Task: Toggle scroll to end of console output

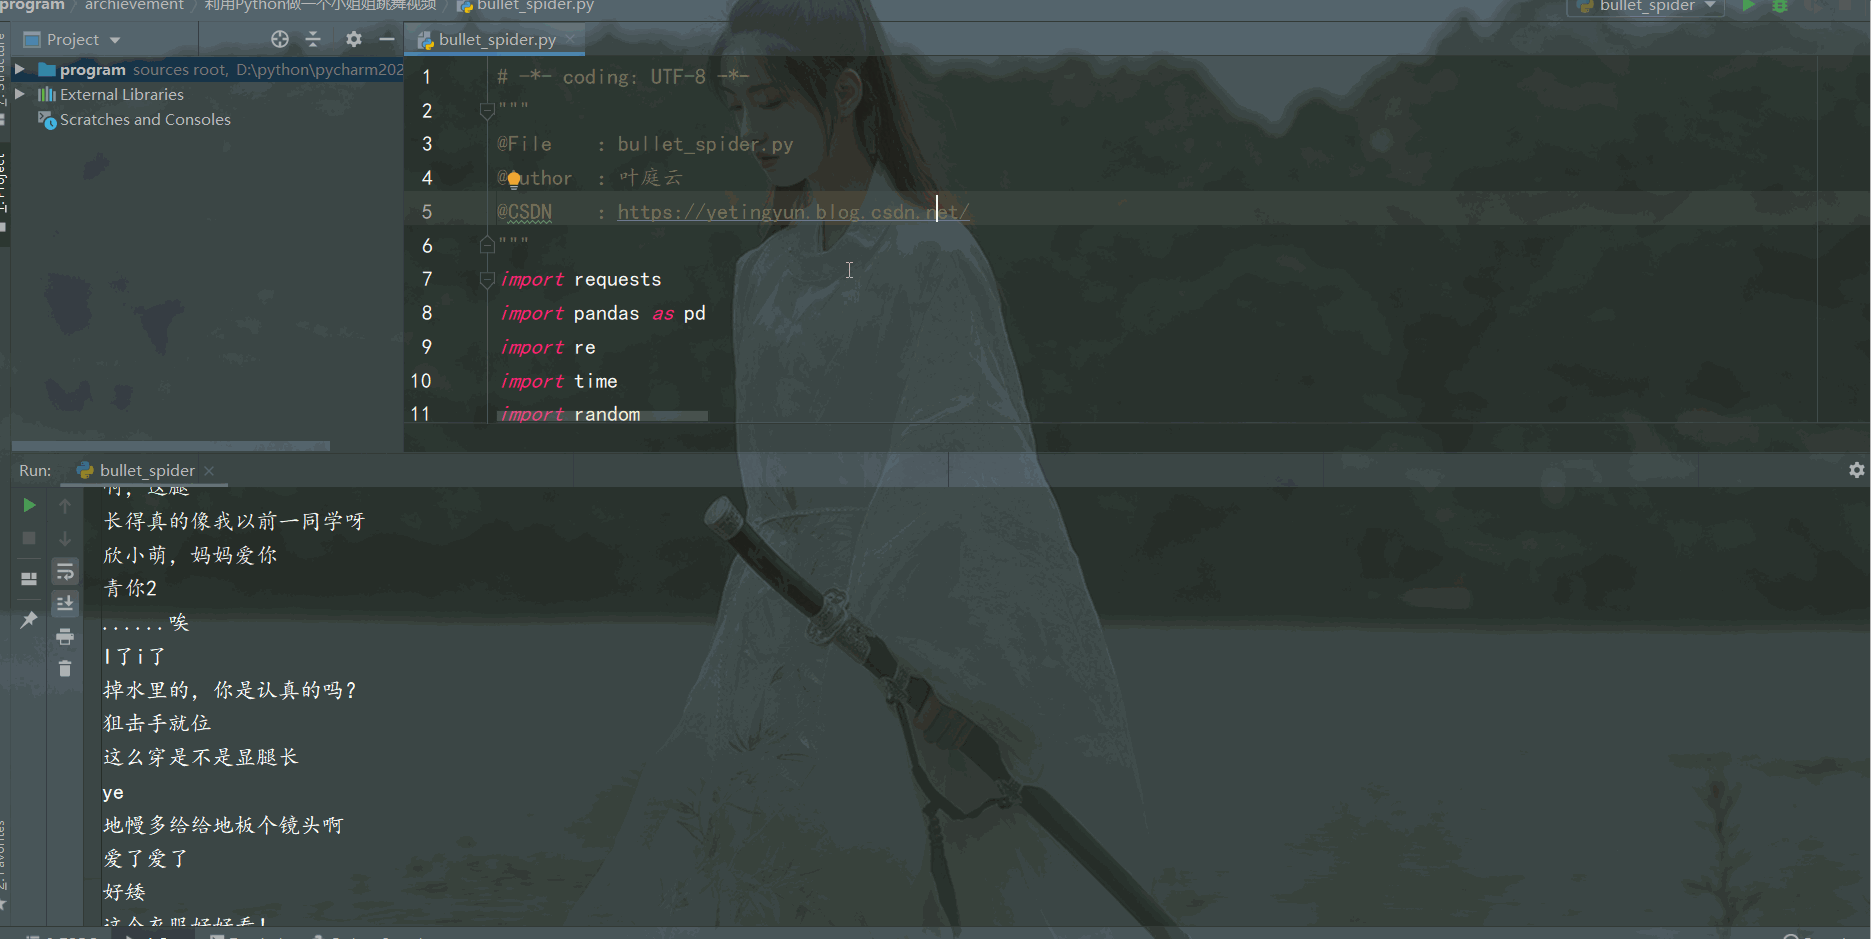Action: (x=65, y=603)
